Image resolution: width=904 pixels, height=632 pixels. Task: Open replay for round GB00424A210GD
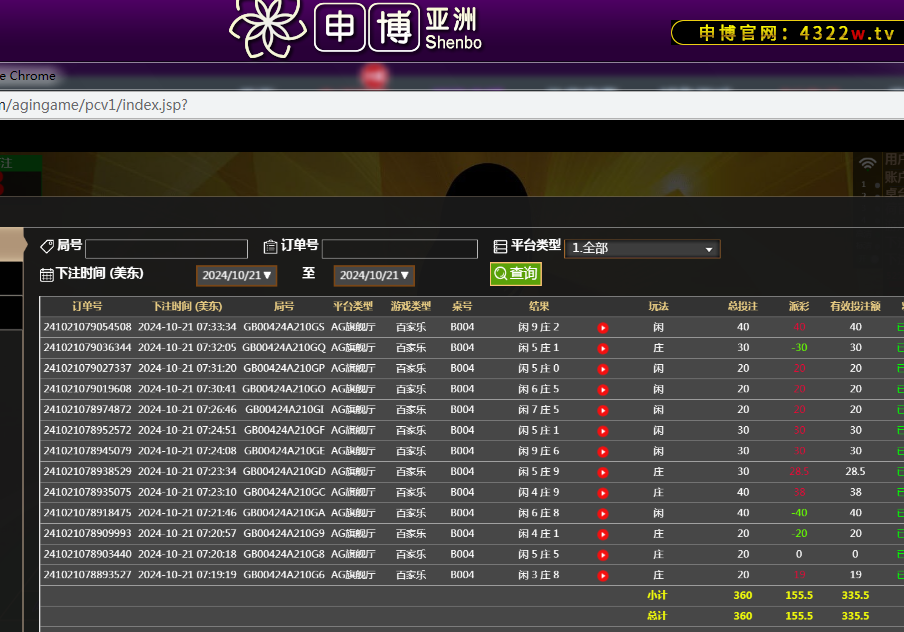point(603,472)
